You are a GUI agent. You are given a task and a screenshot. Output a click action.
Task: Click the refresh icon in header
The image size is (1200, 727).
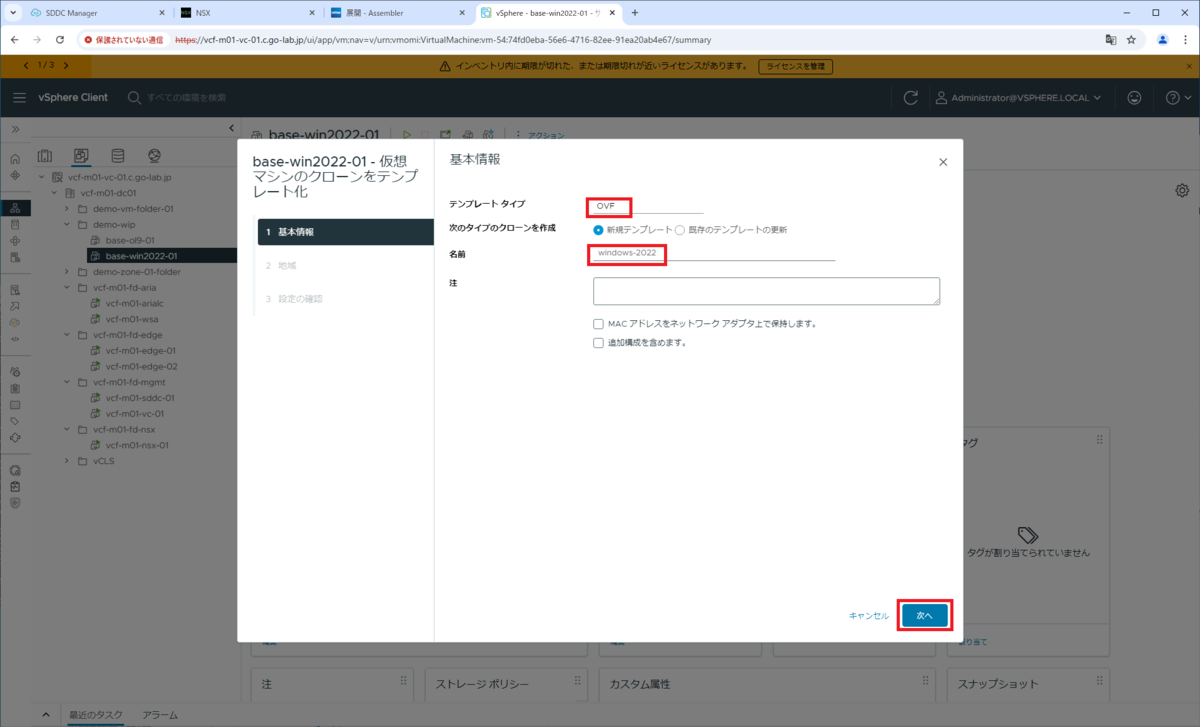click(910, 97)
